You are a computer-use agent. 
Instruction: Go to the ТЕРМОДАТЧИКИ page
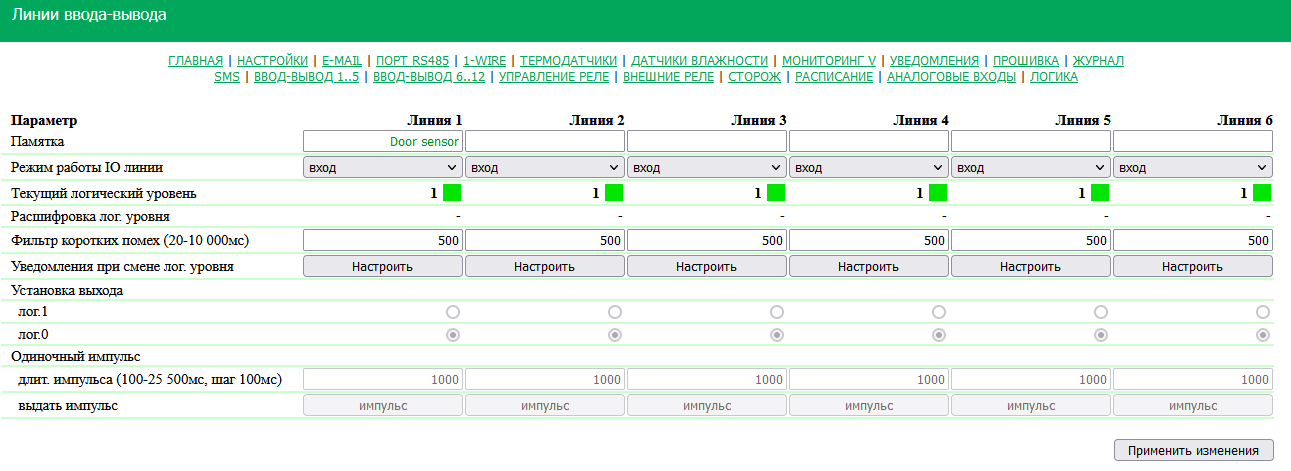[x=568, y=61]
